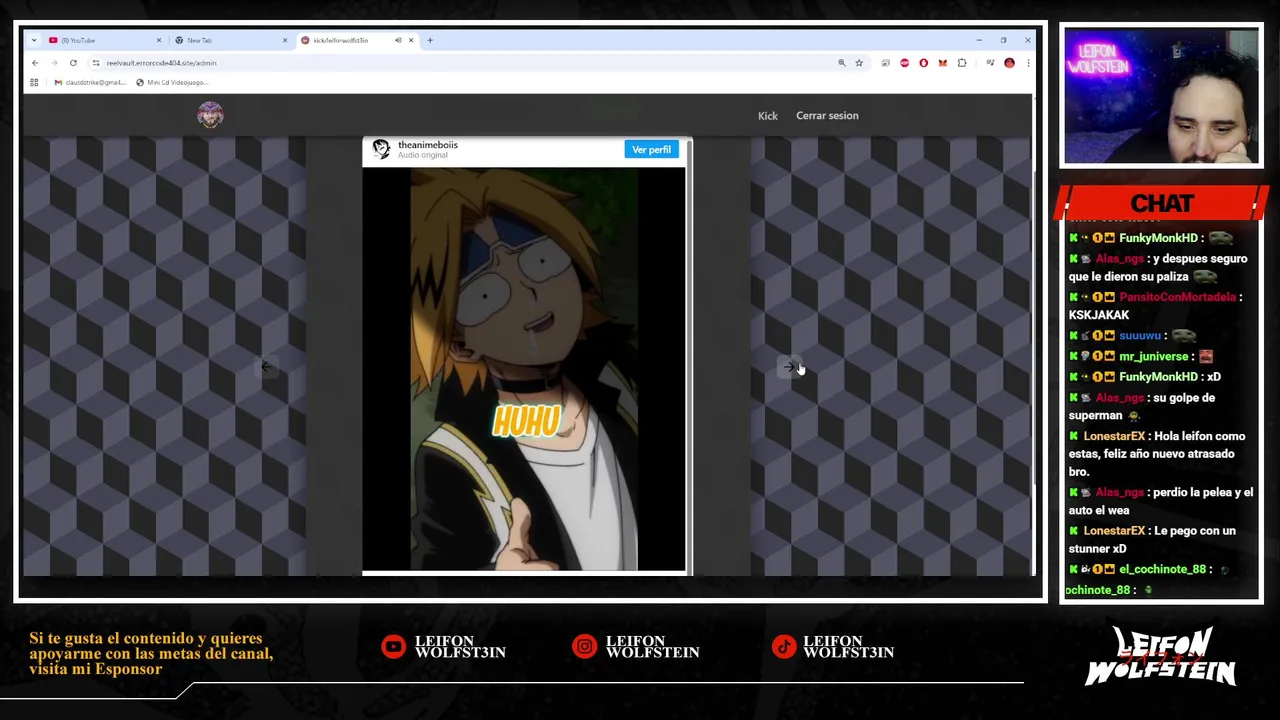Open the apps grid in bookmarks bar
Screen dimensions: 1280x720
34,82
